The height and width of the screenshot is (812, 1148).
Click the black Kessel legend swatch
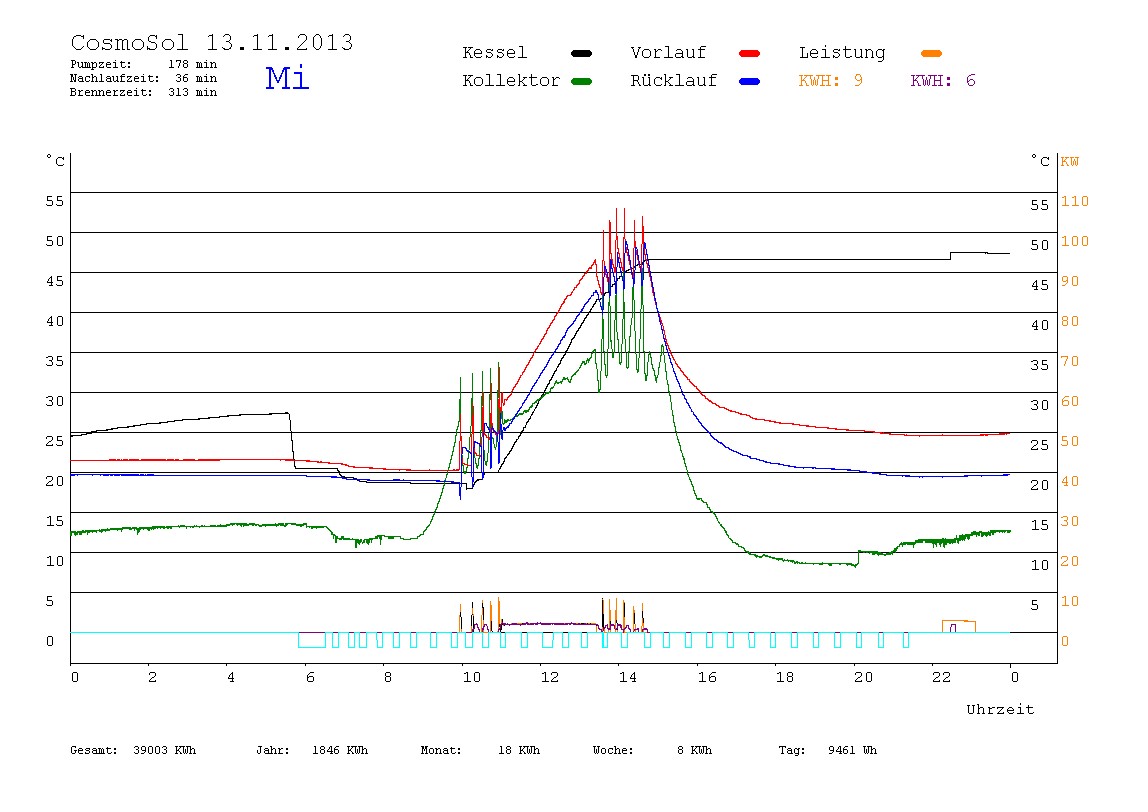coord(581,53)
